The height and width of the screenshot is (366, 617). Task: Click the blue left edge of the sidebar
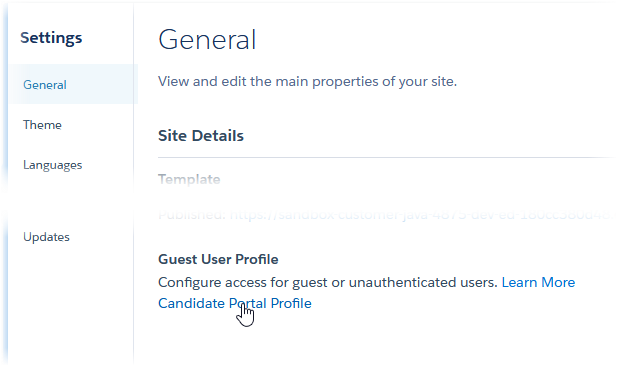click(5, 185)
